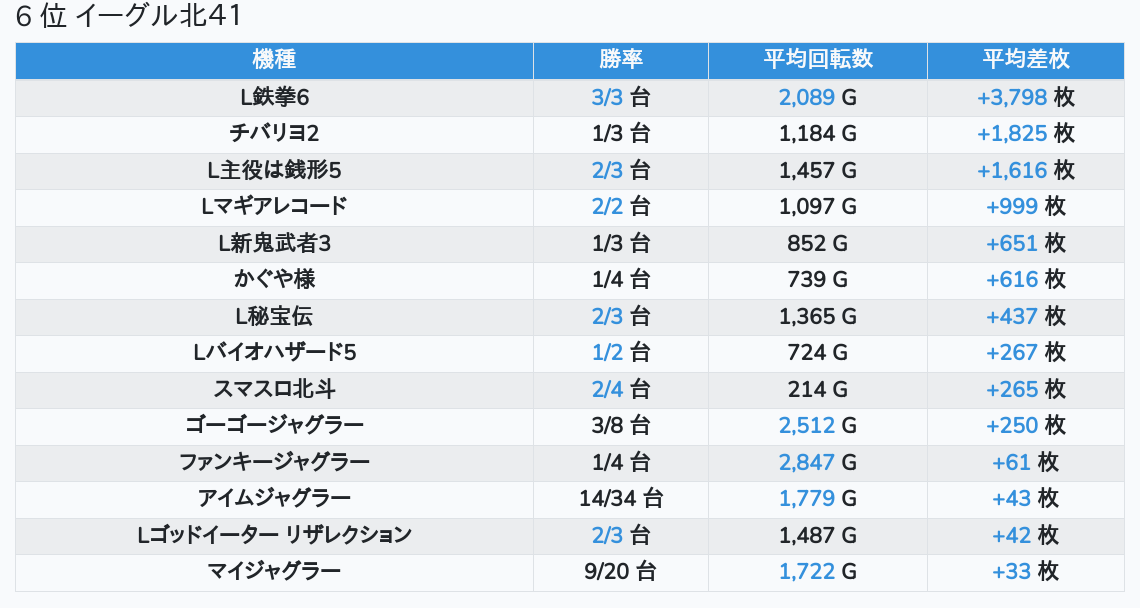This screenshot has height=608, width=1140.
Task: Sort by 勝率 column header
Action: [x=620, y=59]
